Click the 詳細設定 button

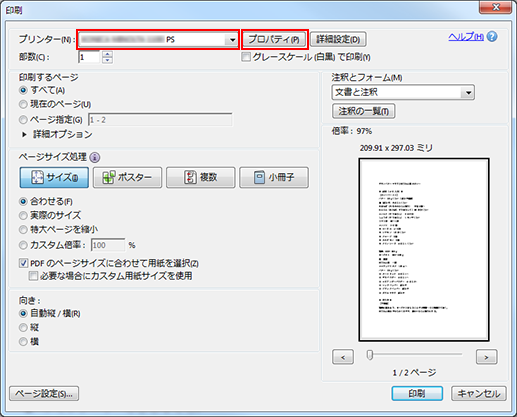click(x=338, y=40)
